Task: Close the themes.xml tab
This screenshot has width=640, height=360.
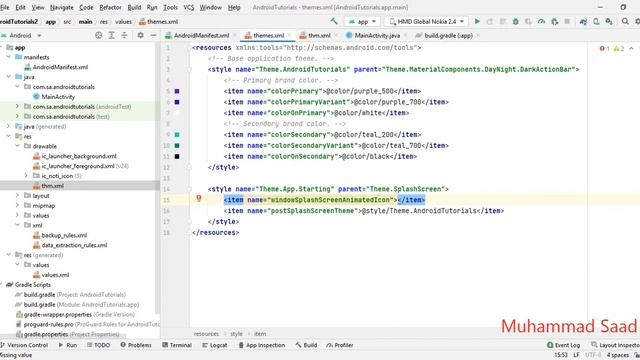Action: click(x=289, y=36)
